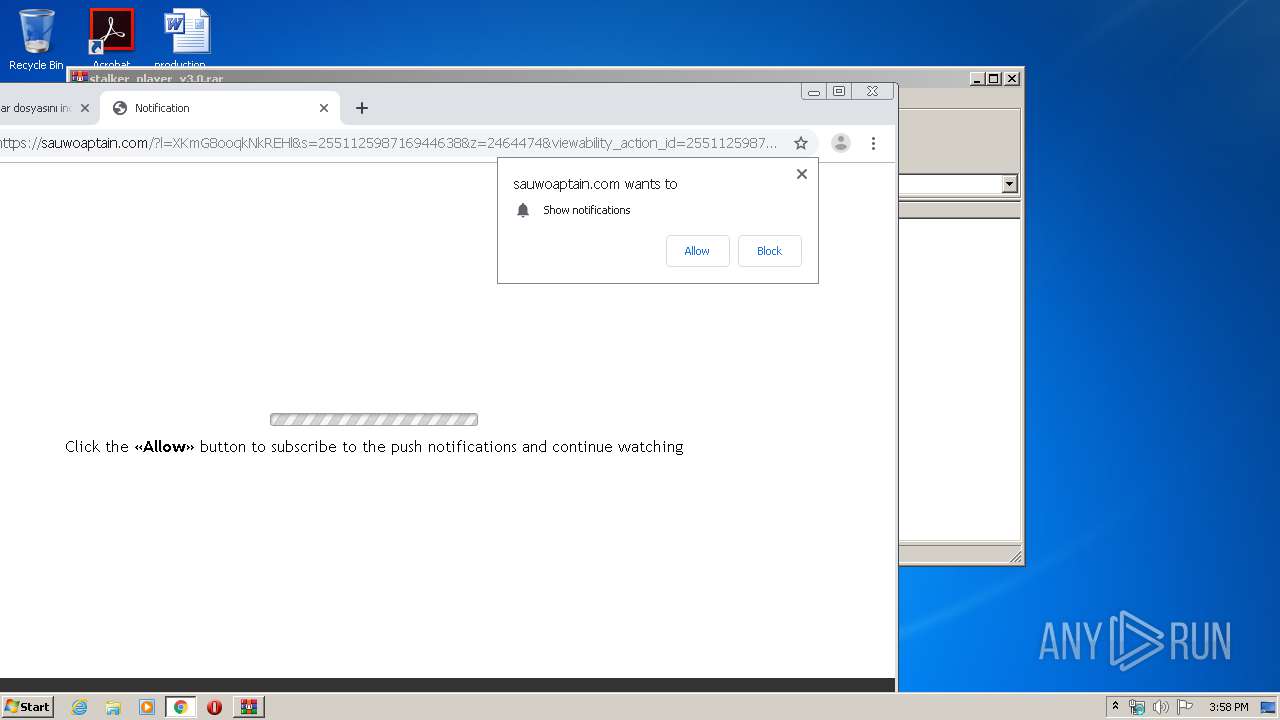Click the striped loading progress bar
This screenshot has width=1280, height=720.
(374, 420)
